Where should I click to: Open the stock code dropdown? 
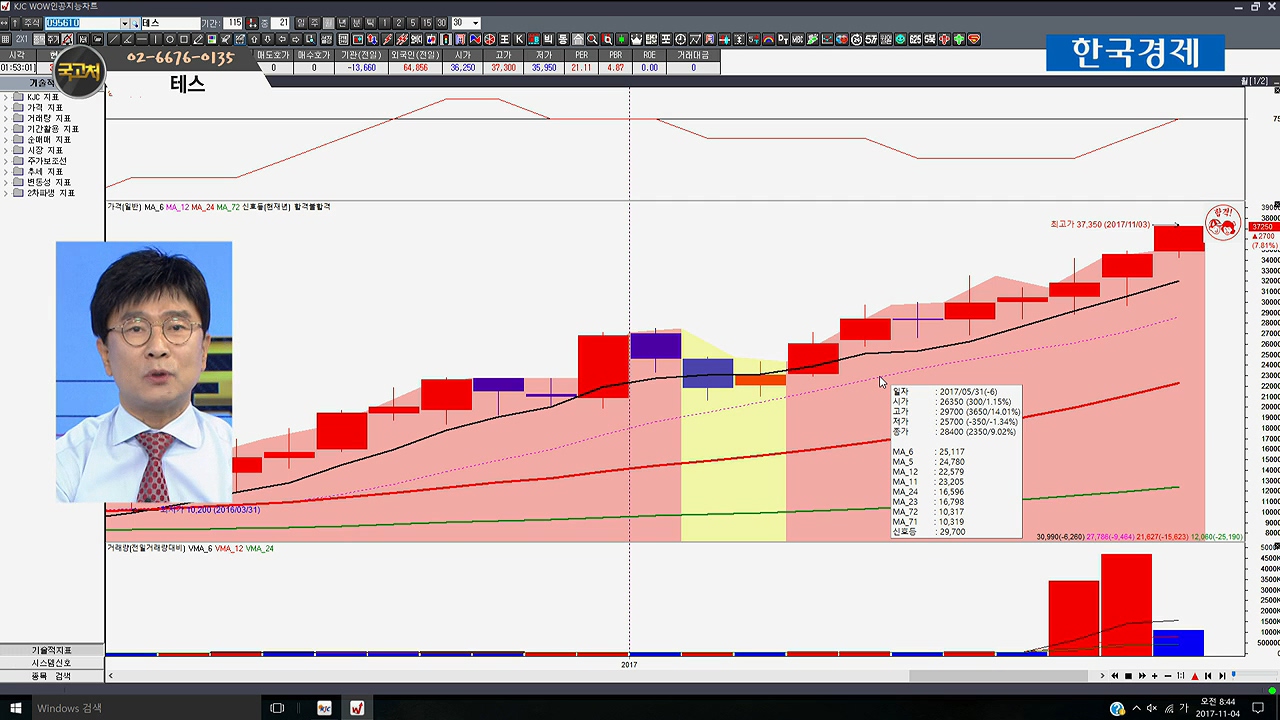125,23
